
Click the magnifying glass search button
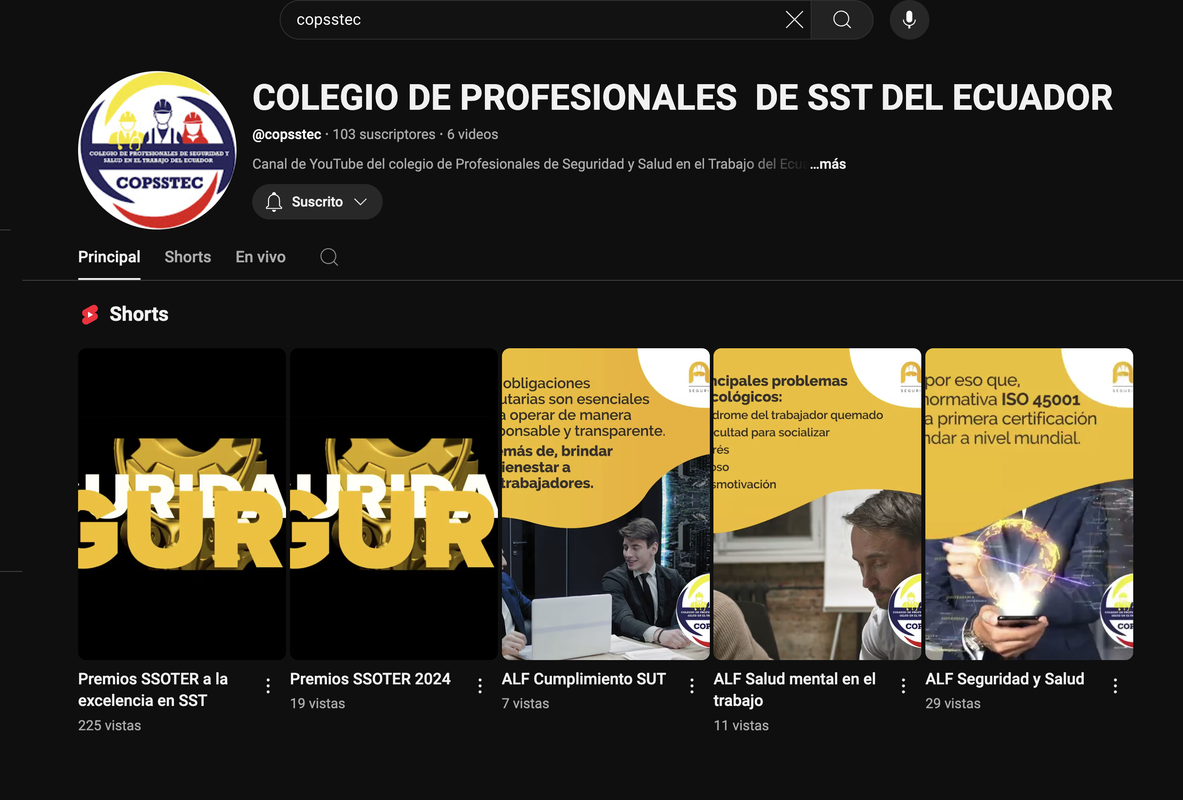(842, 20)
